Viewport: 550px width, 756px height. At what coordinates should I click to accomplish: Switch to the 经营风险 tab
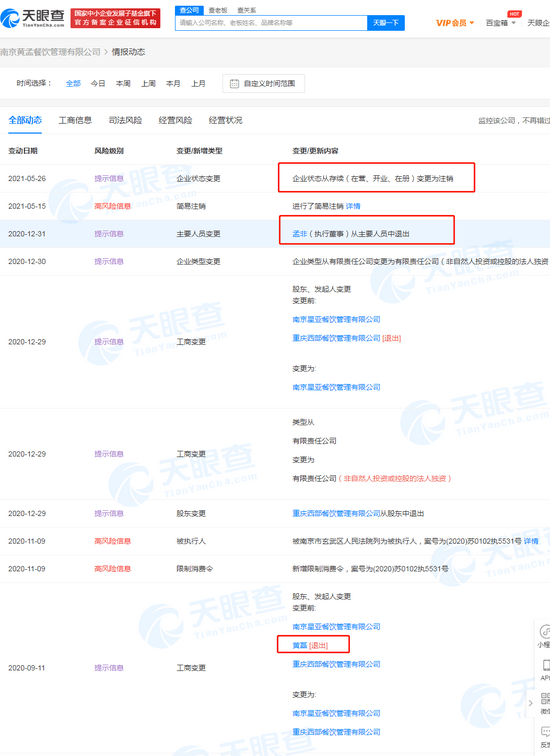pyautogui.click(x=175, y=120)
